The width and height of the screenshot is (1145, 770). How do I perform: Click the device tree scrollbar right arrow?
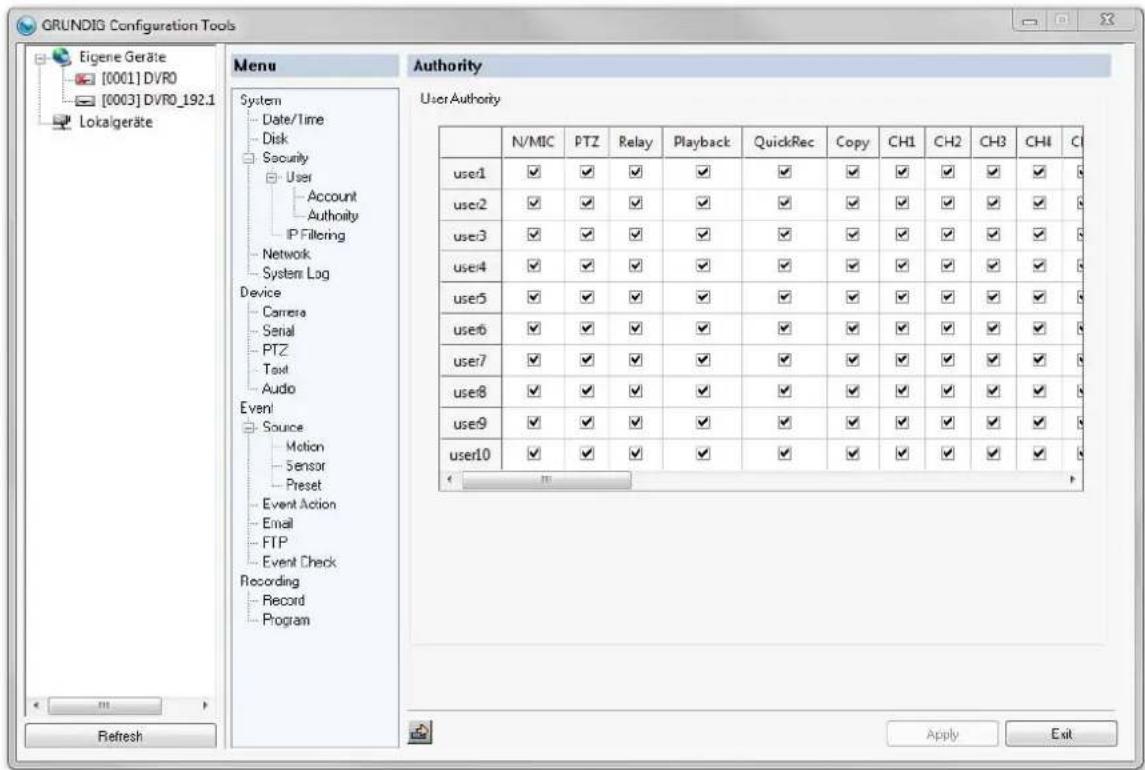(x=205, y=706)
